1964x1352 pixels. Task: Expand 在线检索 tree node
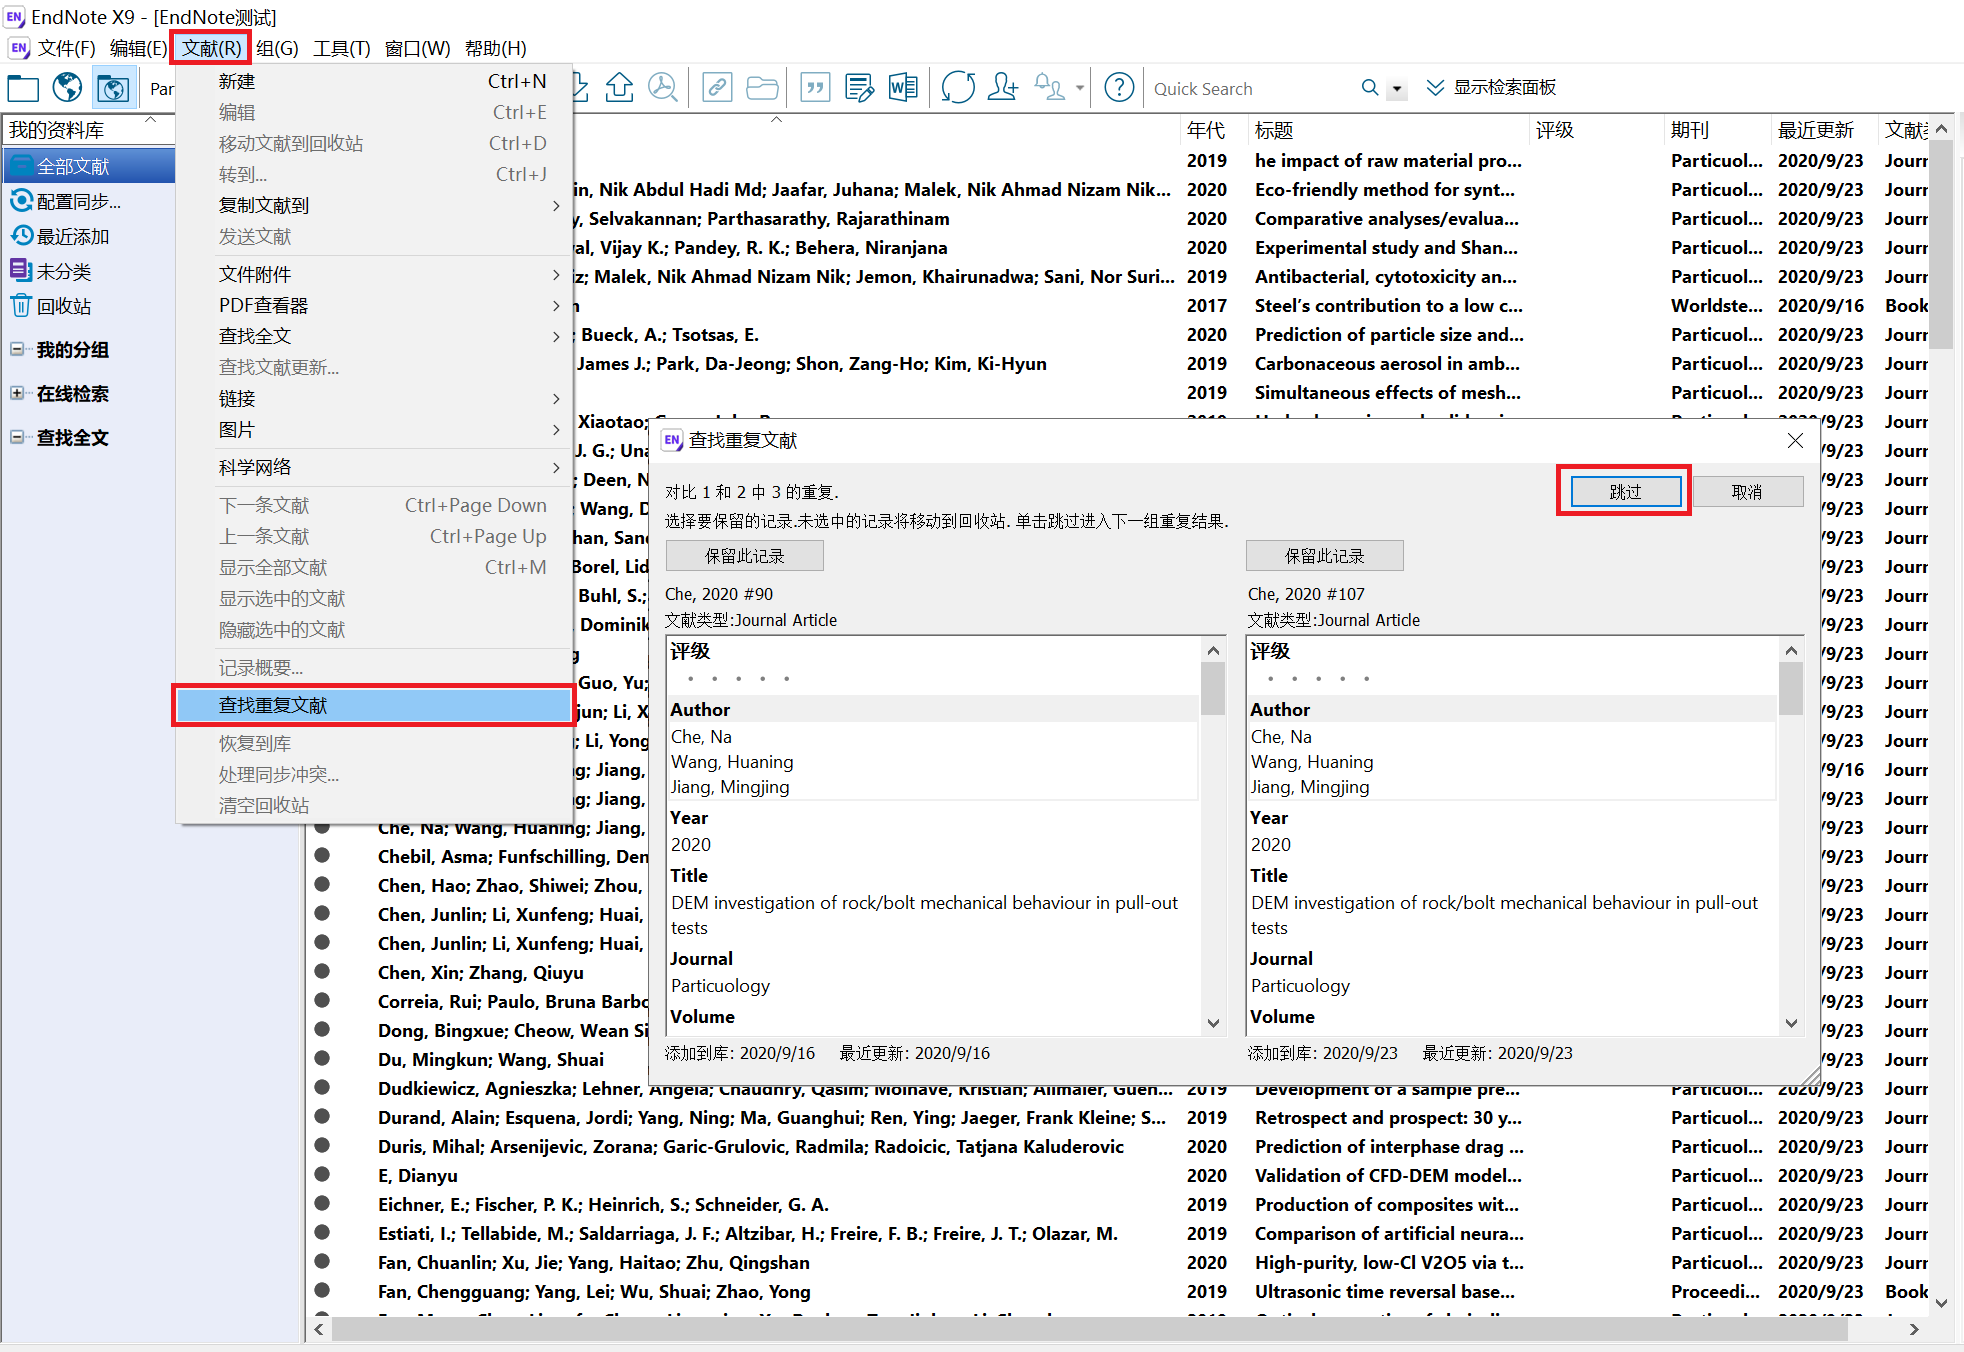pyautogui.click(x=17, y=393)
